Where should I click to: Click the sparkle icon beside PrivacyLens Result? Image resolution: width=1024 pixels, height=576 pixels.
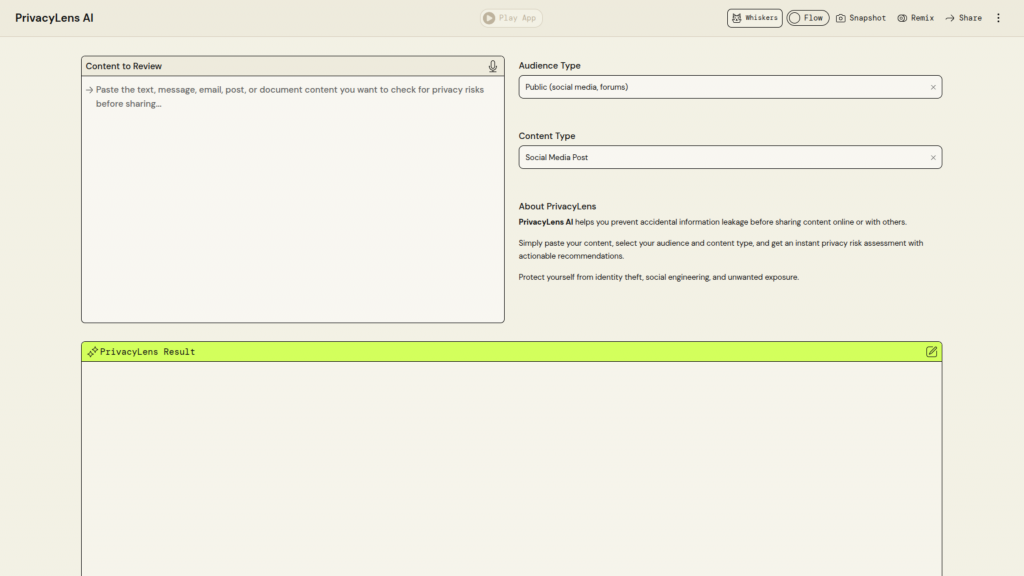point(92,352)
